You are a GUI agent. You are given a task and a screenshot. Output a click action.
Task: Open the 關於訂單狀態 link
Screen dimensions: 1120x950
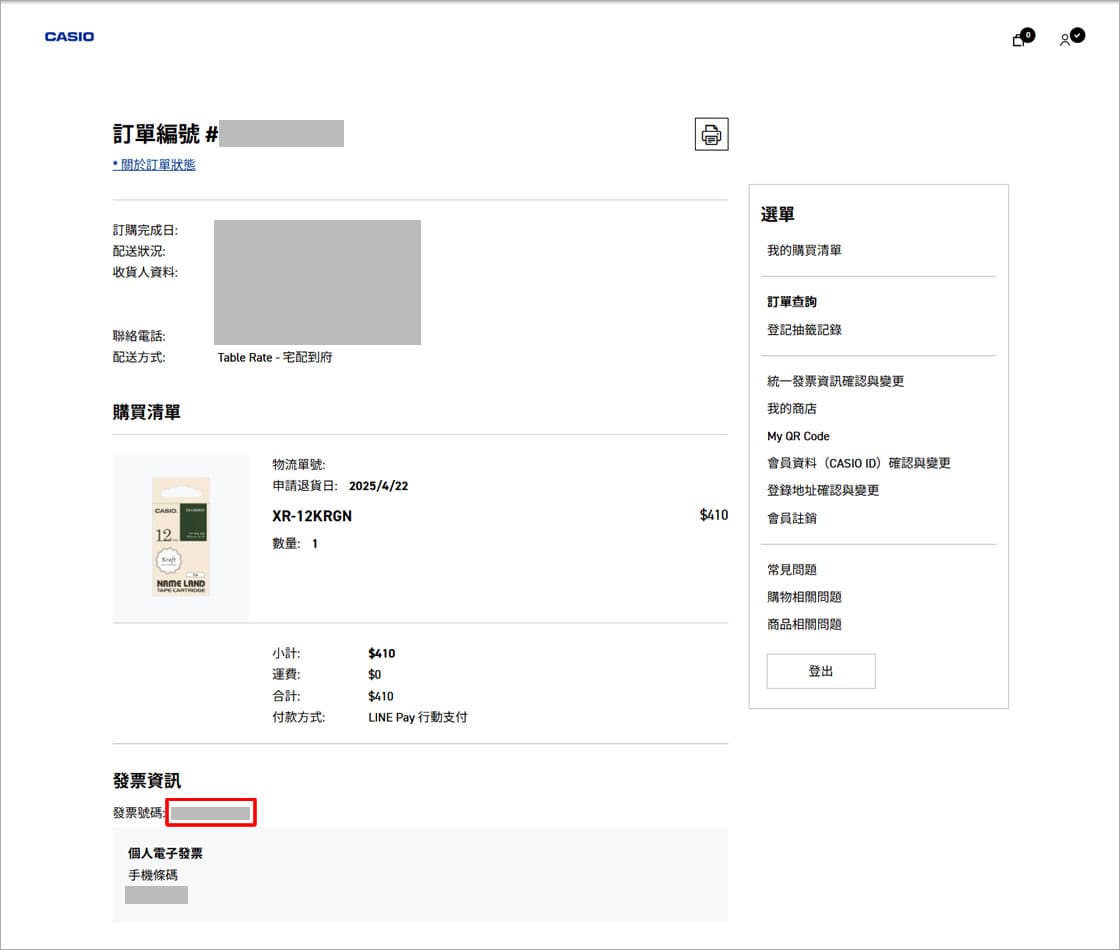coord(154,165)
